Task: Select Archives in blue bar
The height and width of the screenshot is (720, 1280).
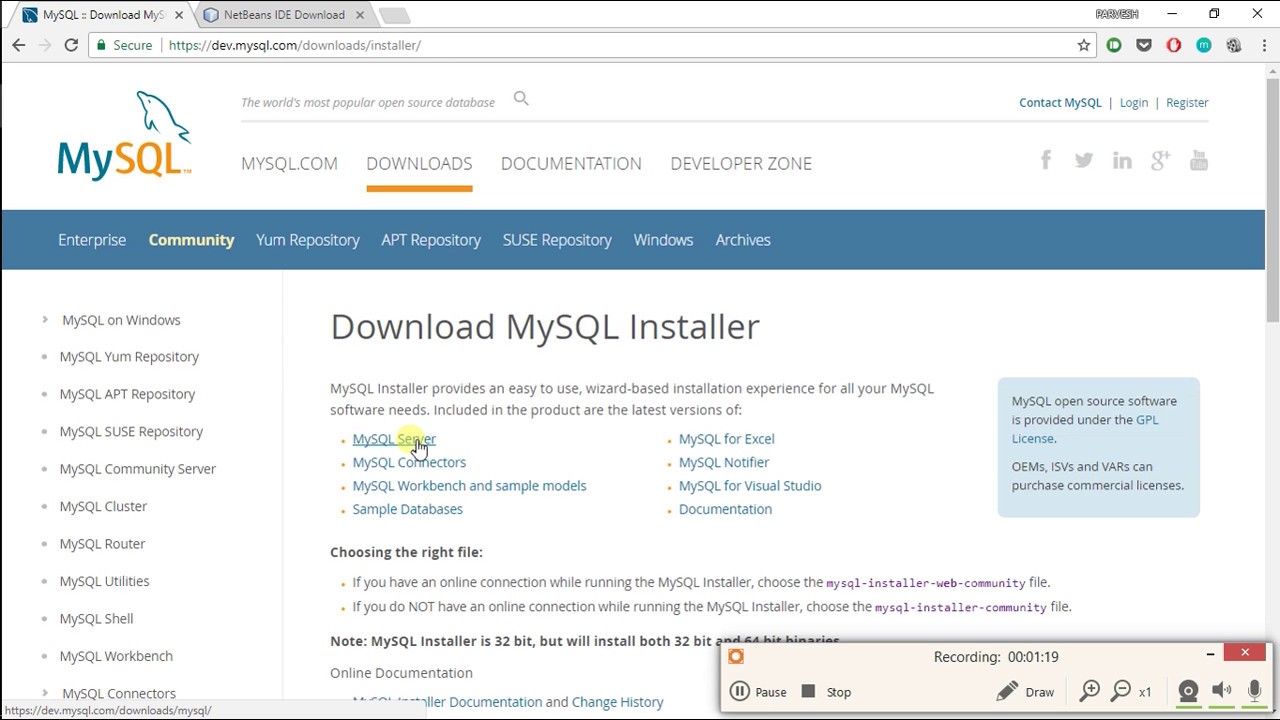Action: [743, 240]
